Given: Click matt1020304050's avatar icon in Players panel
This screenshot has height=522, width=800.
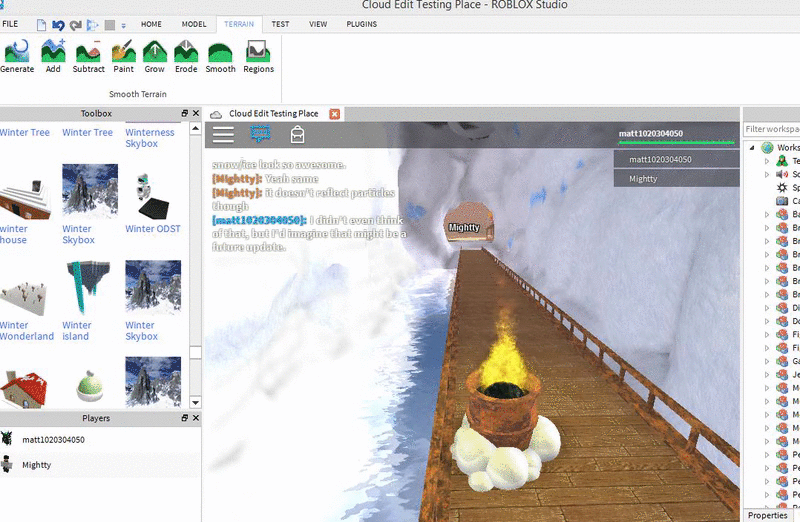Looking at the screenshot, I should coord(6,439).
